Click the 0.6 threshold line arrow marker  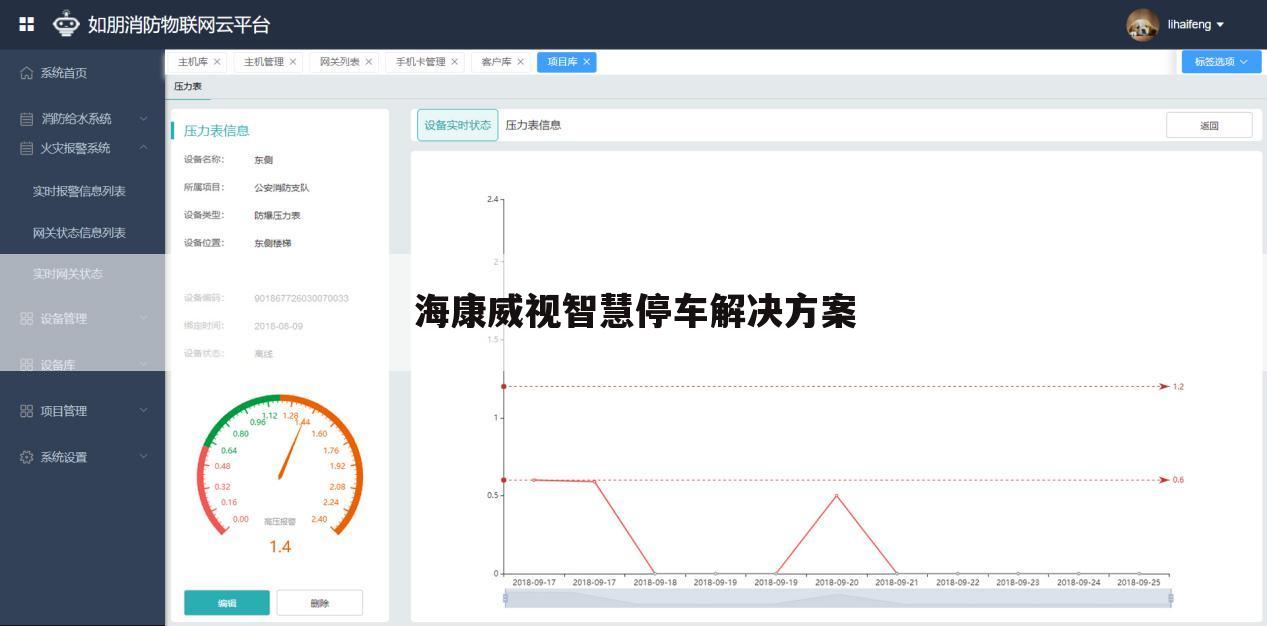click(1163, 480)
